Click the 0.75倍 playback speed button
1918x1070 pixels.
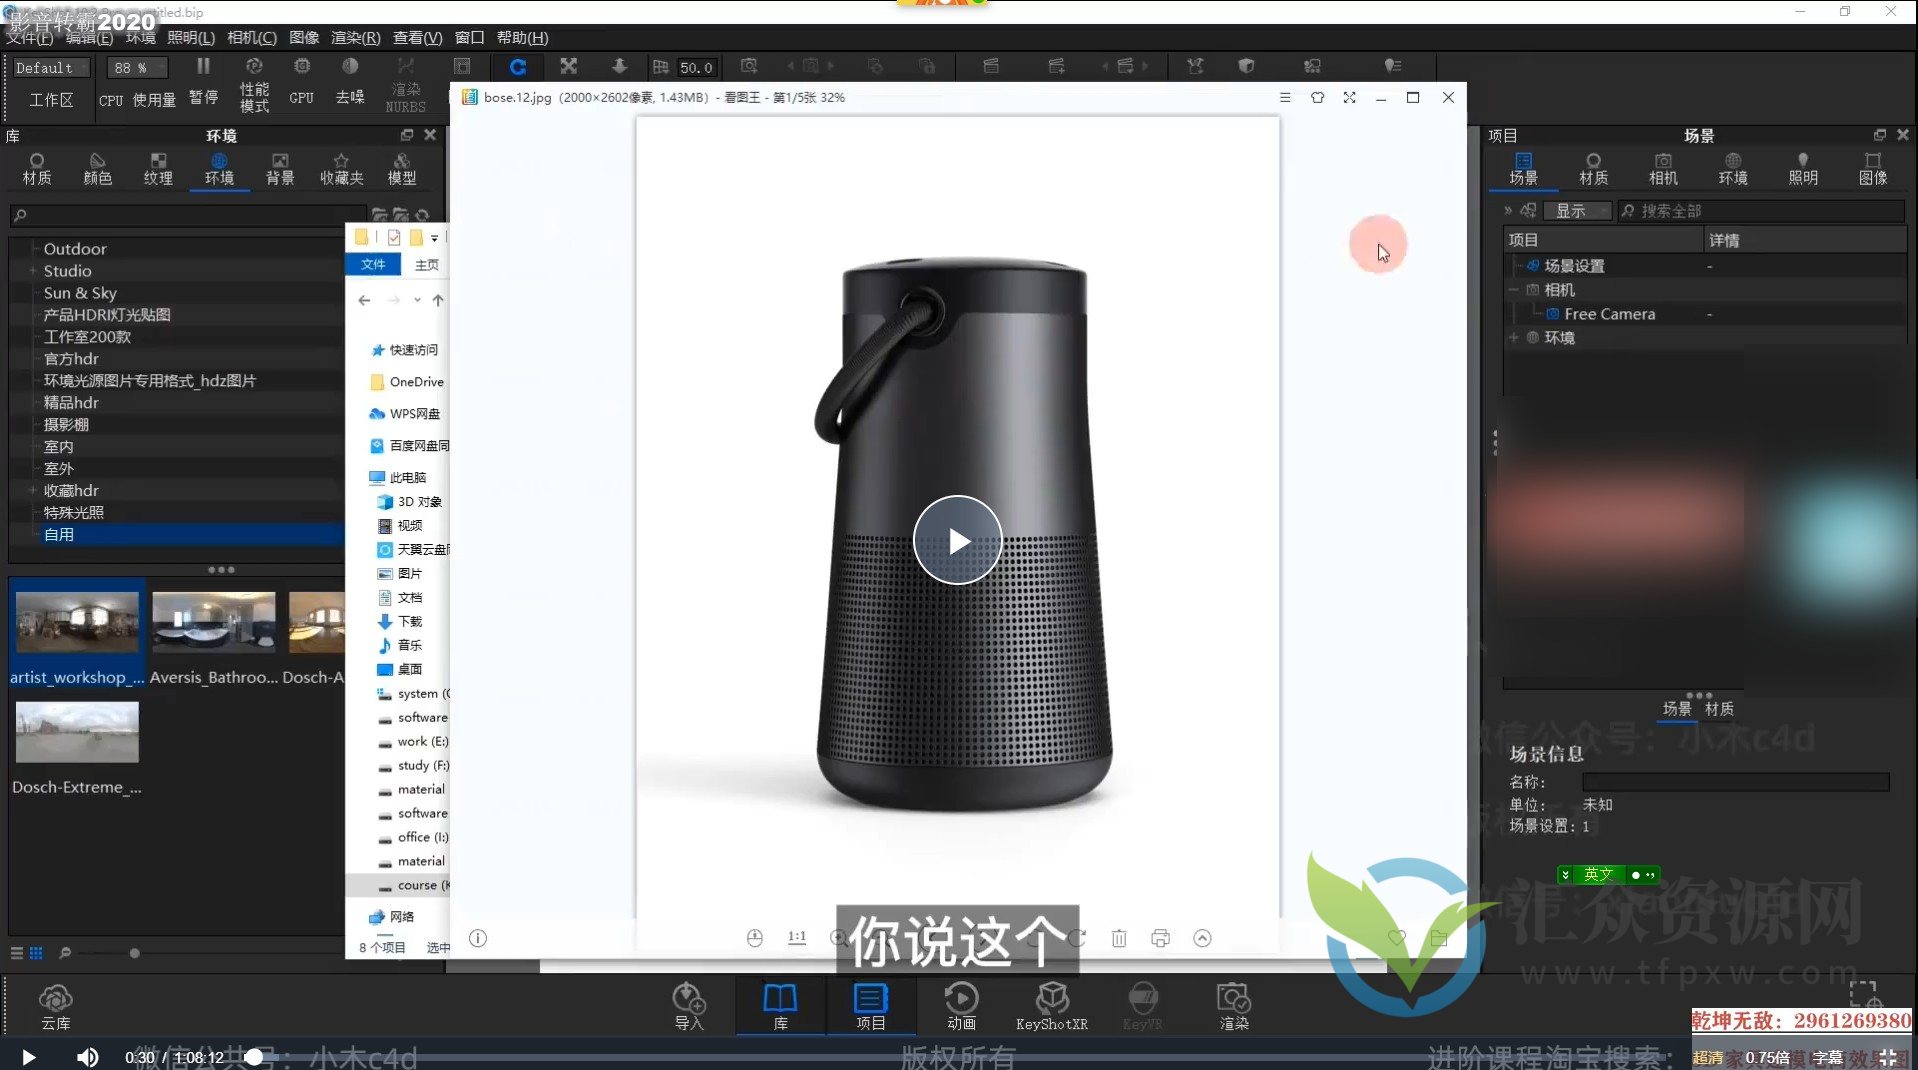(x=1767, y=1057)
